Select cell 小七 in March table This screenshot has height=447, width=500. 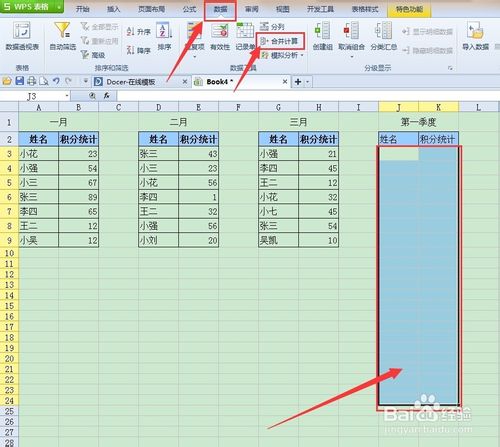279,211
